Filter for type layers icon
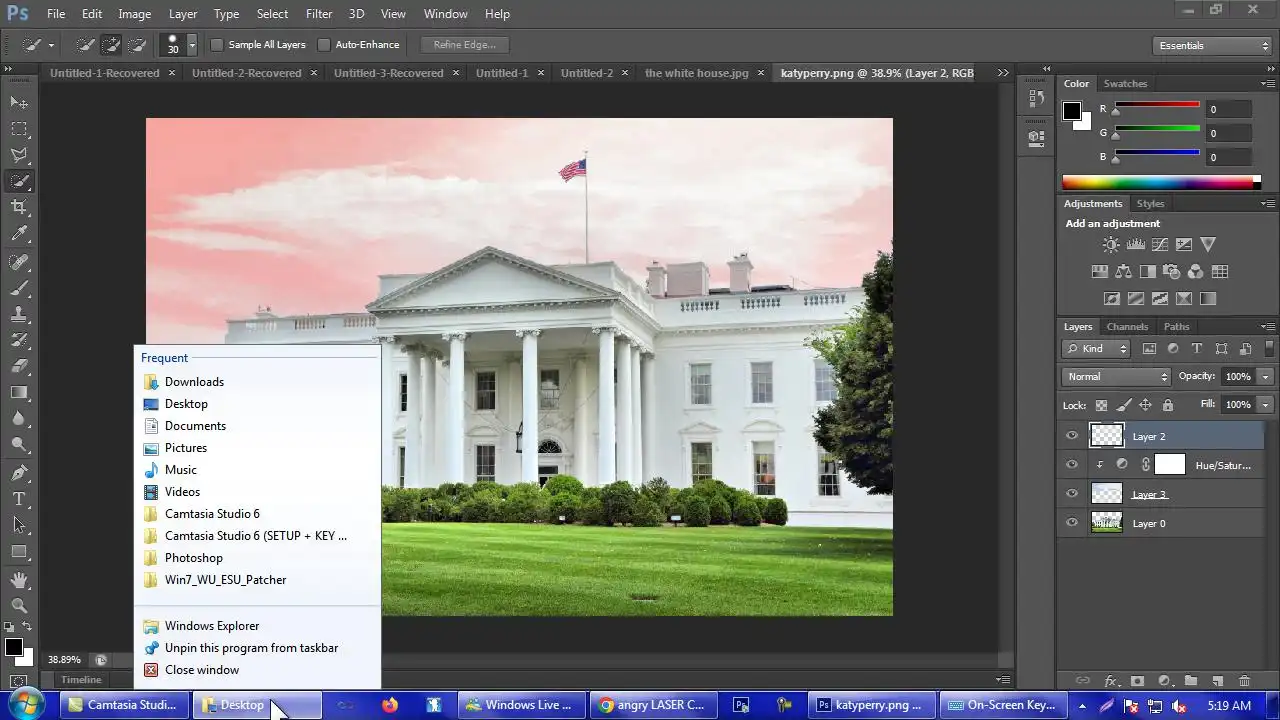This screenshot has height=720, width=1280. [x=1196, y=349]
